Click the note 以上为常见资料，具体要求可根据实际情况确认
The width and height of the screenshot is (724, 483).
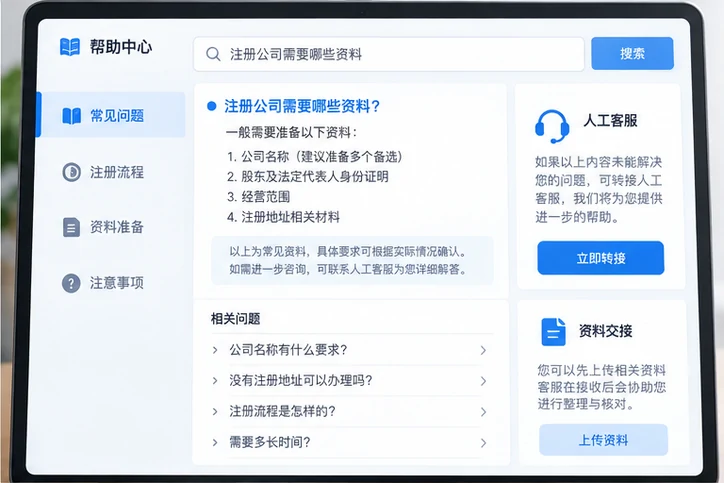point(349,252)
